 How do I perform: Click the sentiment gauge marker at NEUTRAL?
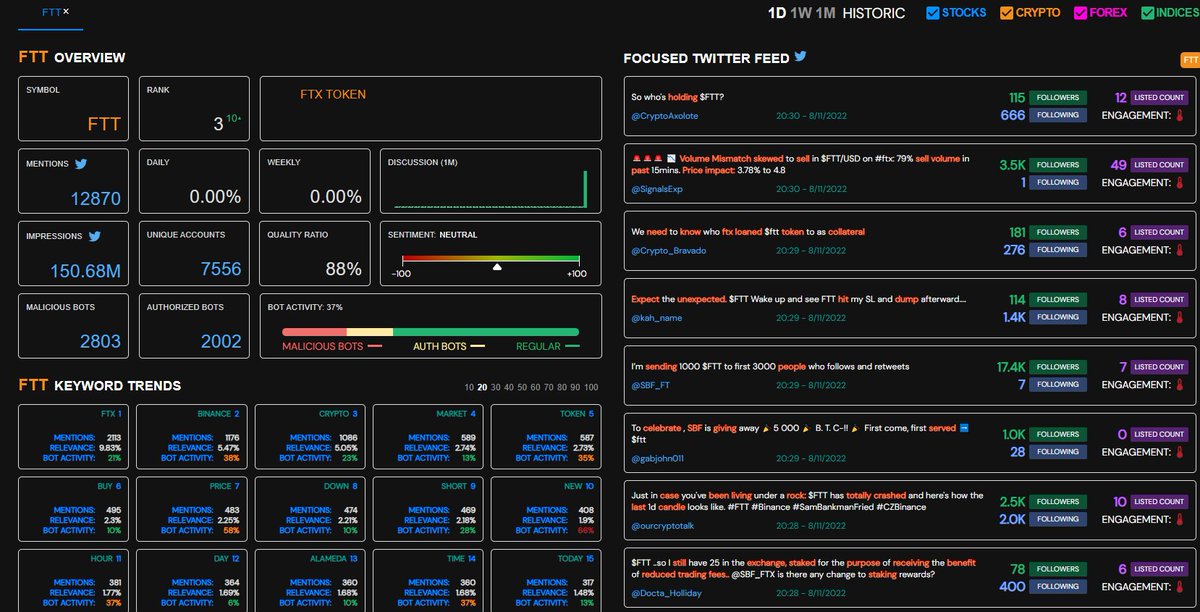[497, 267]
